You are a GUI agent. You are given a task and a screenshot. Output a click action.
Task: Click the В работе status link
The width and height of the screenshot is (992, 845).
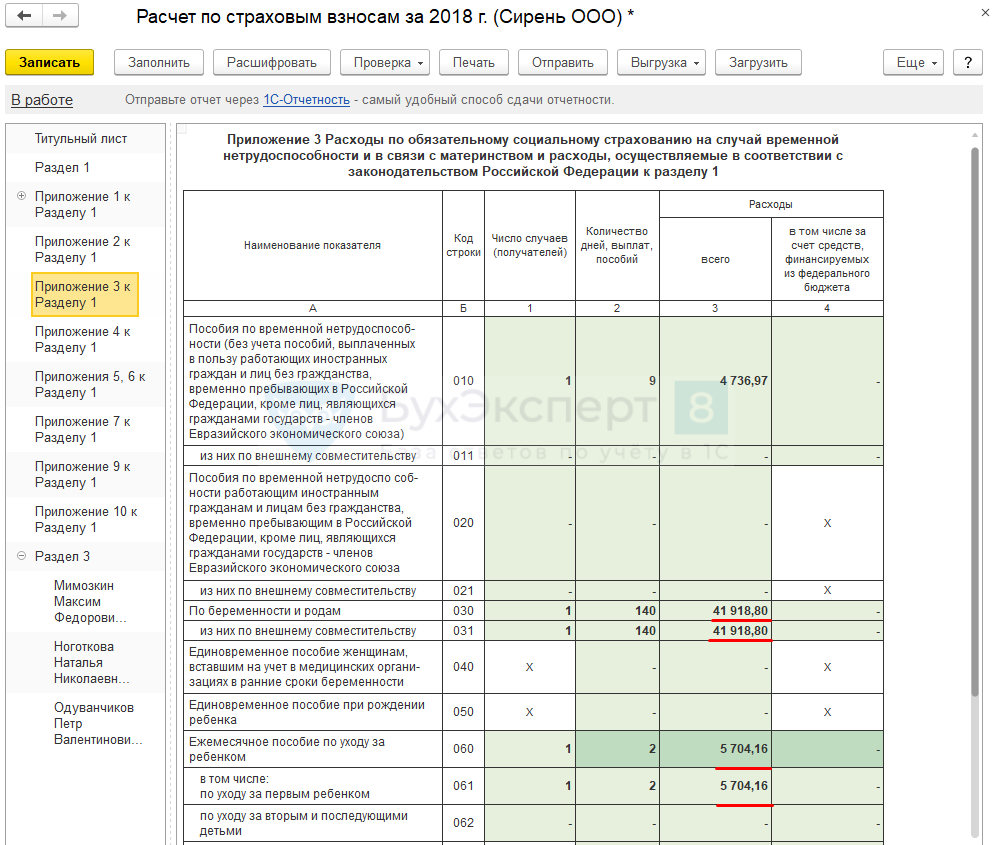tap(42, 100)
